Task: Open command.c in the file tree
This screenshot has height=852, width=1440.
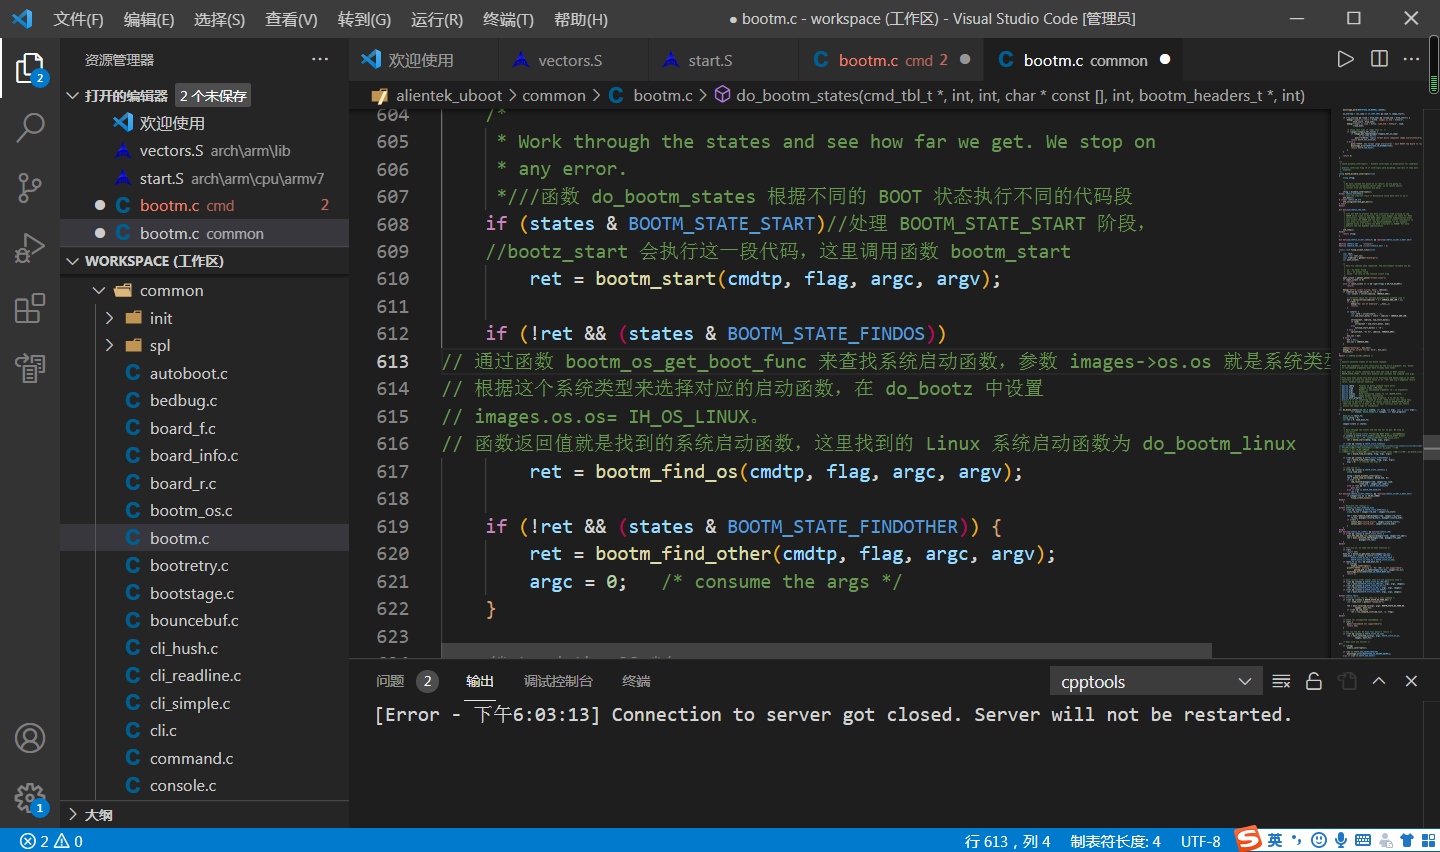Action: 205,758
